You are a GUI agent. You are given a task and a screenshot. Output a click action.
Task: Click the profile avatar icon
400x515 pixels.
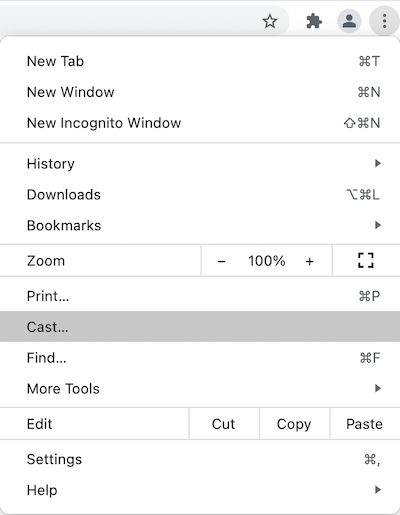(x=349, y=21)
